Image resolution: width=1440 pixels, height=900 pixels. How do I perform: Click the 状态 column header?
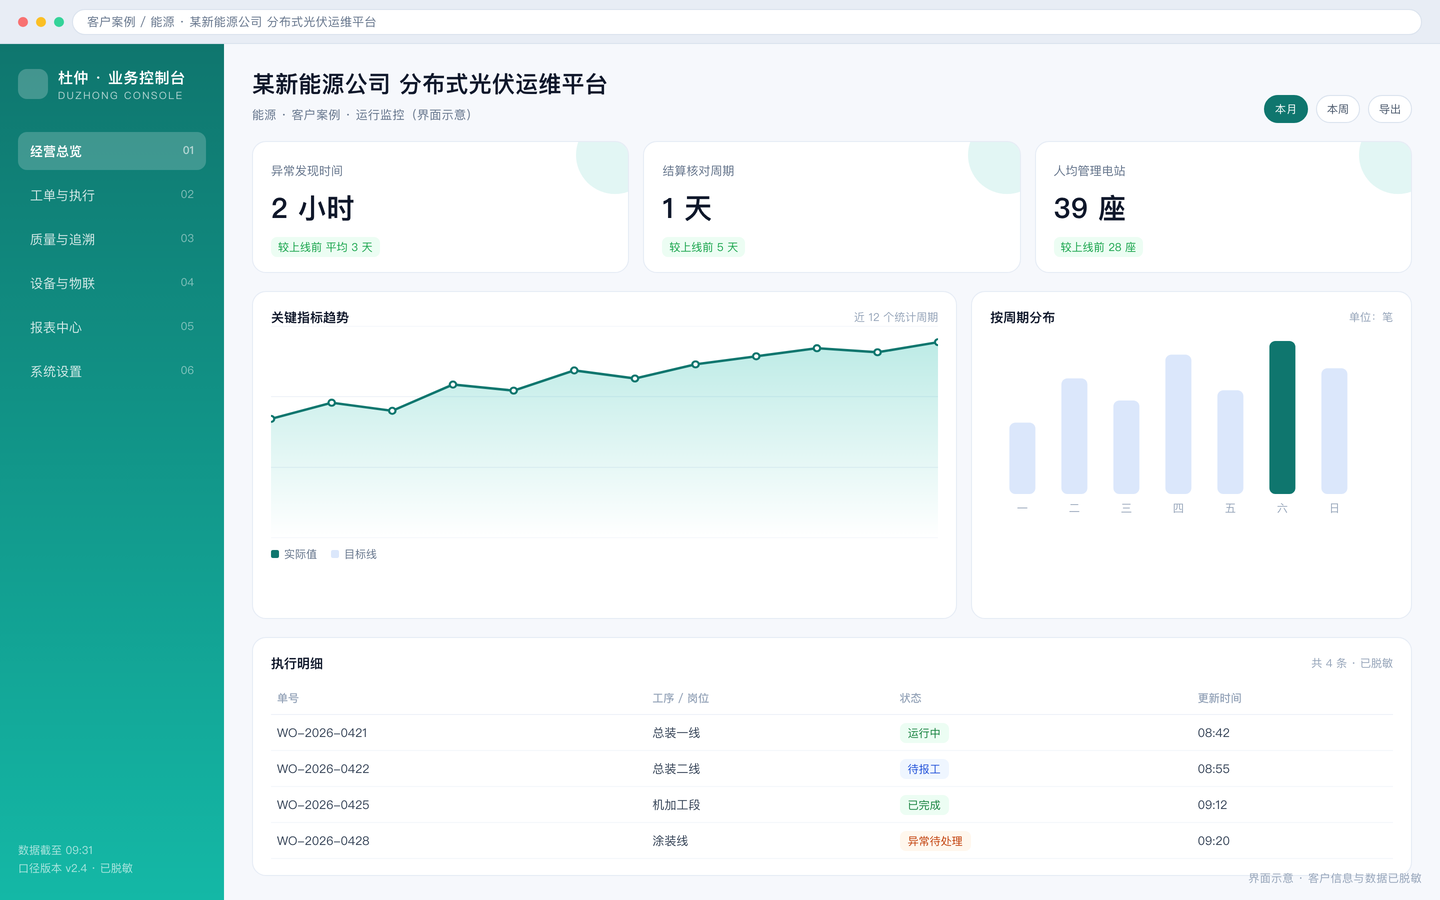point(911,698)
